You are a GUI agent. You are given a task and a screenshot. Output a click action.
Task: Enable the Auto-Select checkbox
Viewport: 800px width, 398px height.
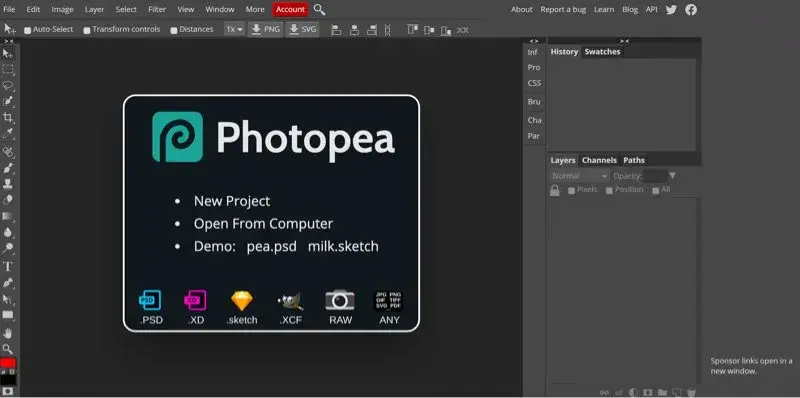pyautogui.click(x=28, y=30)
